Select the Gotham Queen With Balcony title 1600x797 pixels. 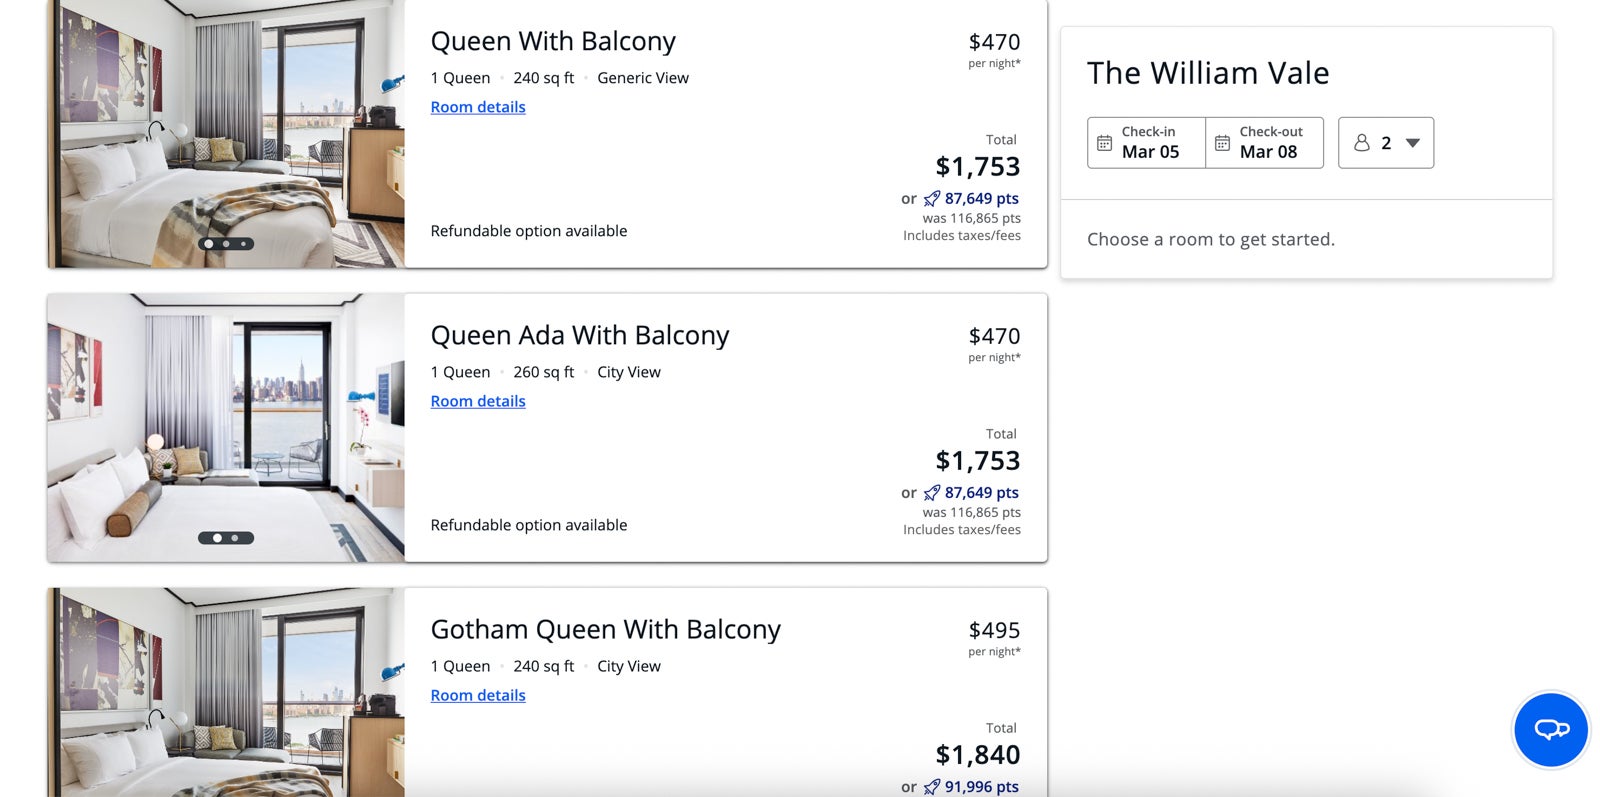click(x=605, y=630)
